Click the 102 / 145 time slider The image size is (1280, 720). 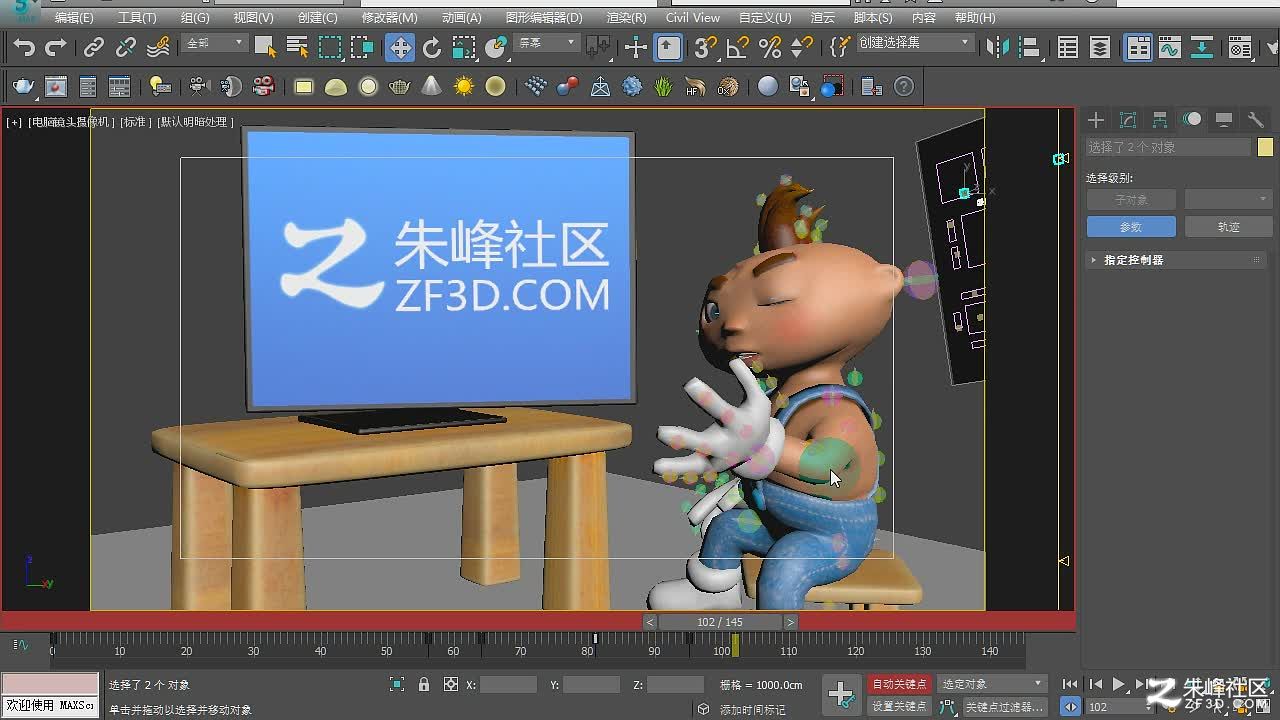(720, 622)
